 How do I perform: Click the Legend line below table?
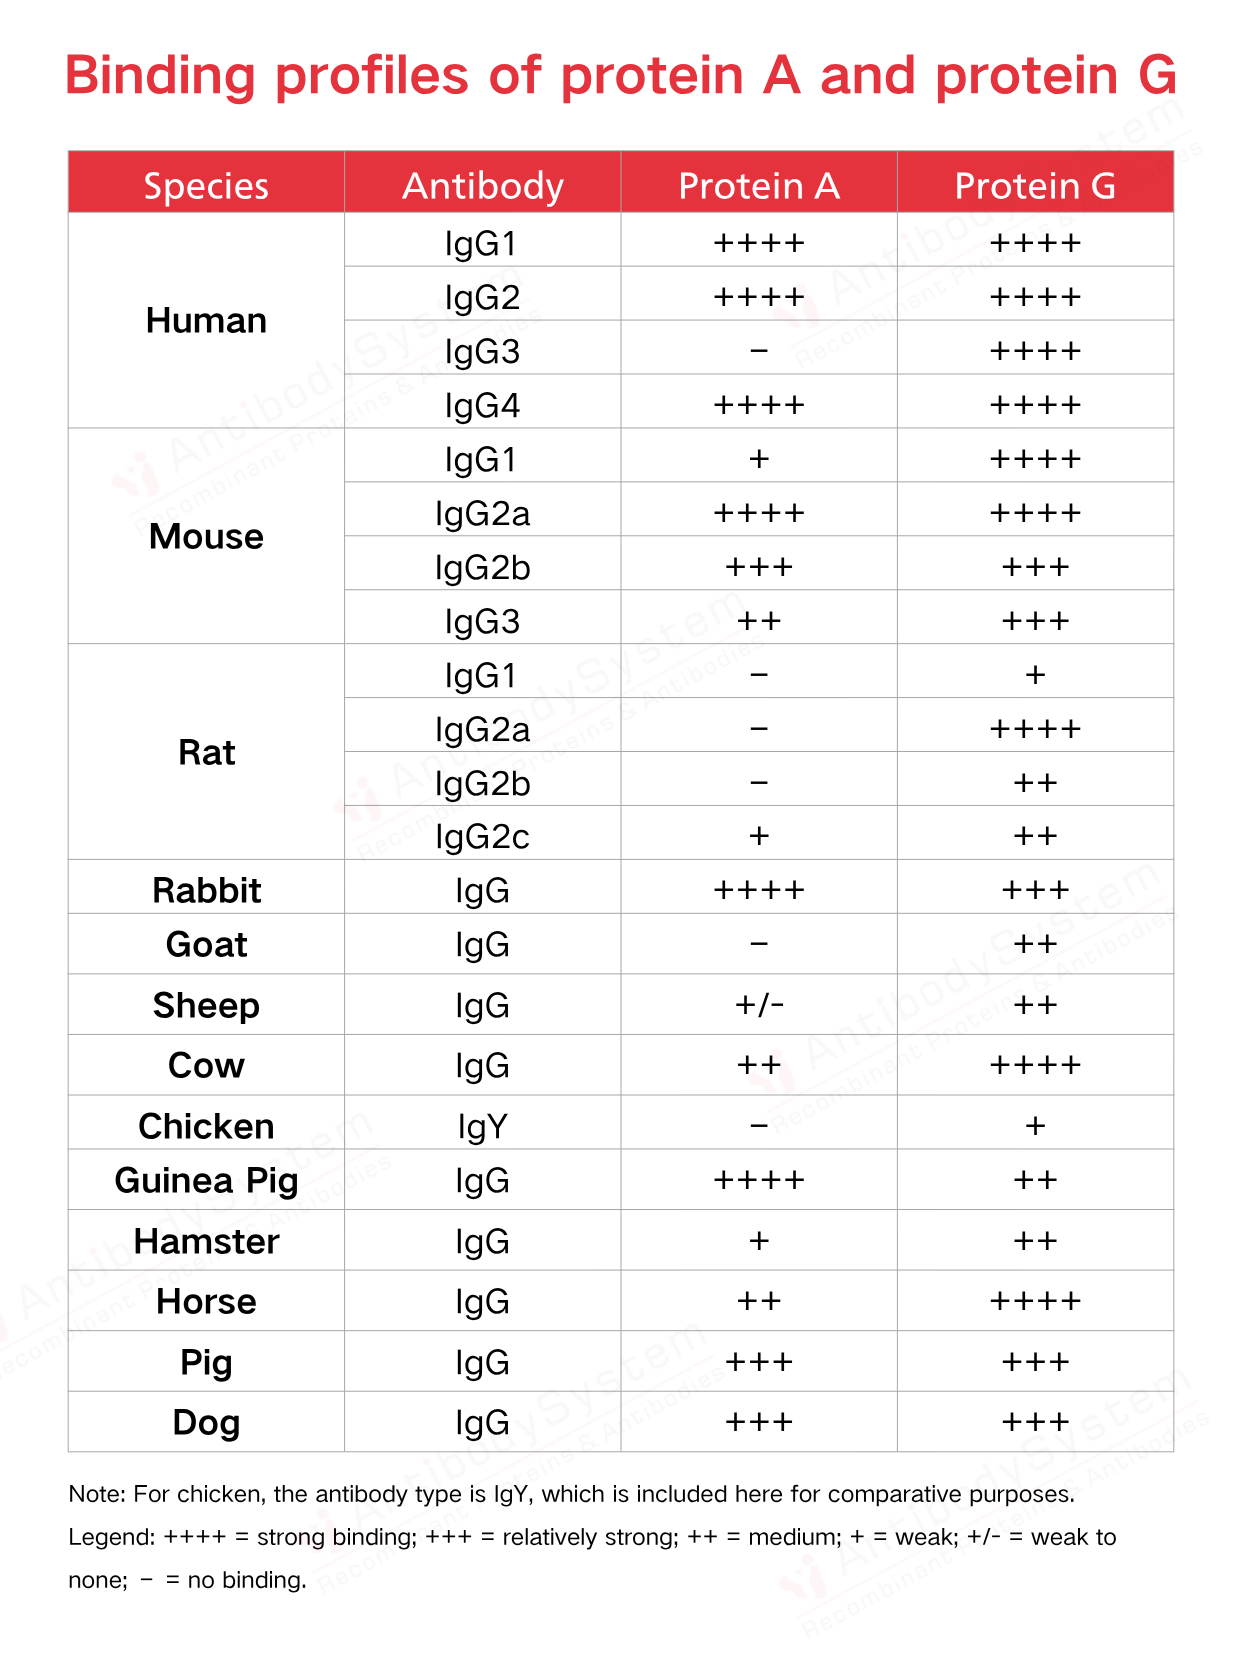592,1558
